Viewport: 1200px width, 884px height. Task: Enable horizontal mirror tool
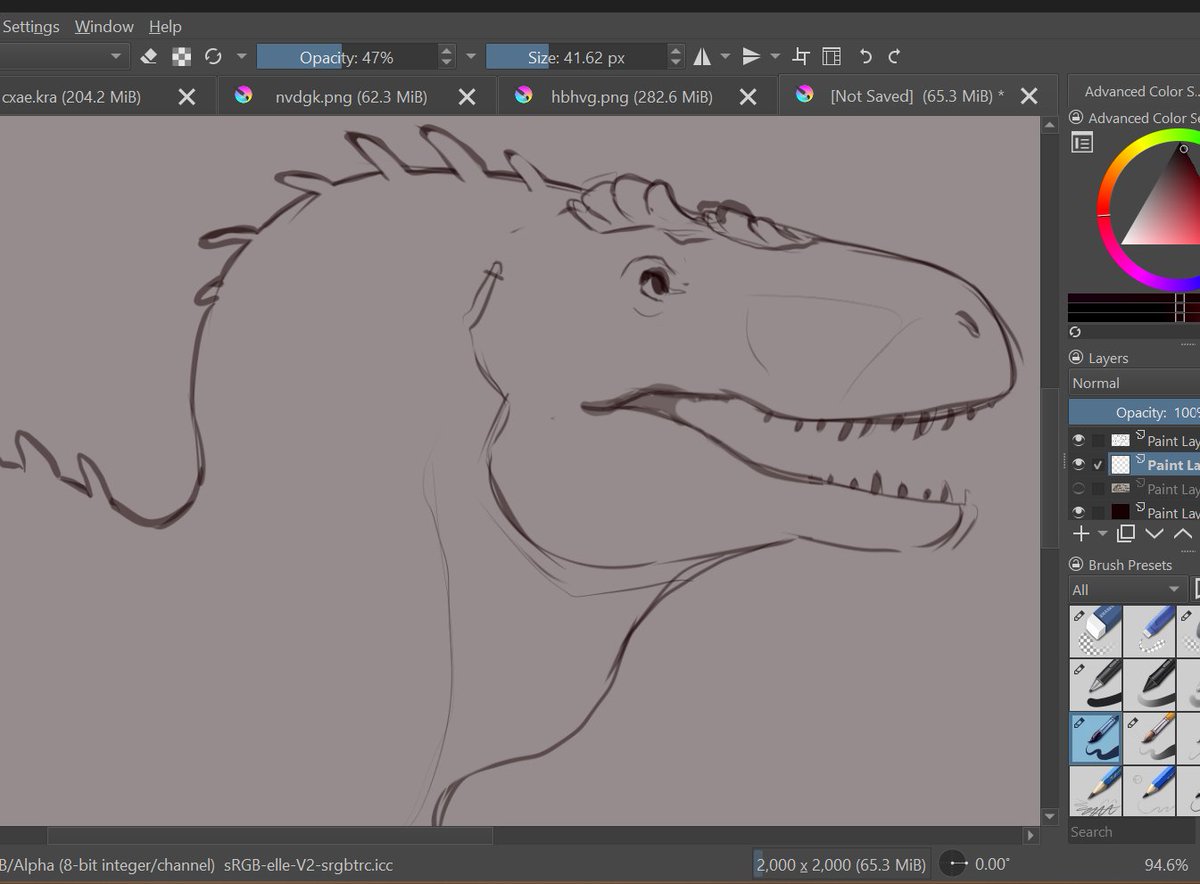coord(702,57)
